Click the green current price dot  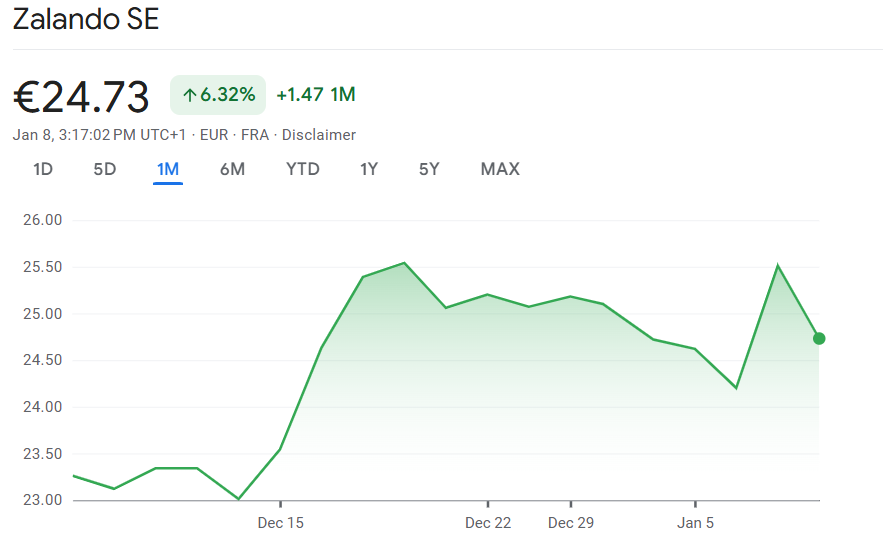[x=819, y=338]
